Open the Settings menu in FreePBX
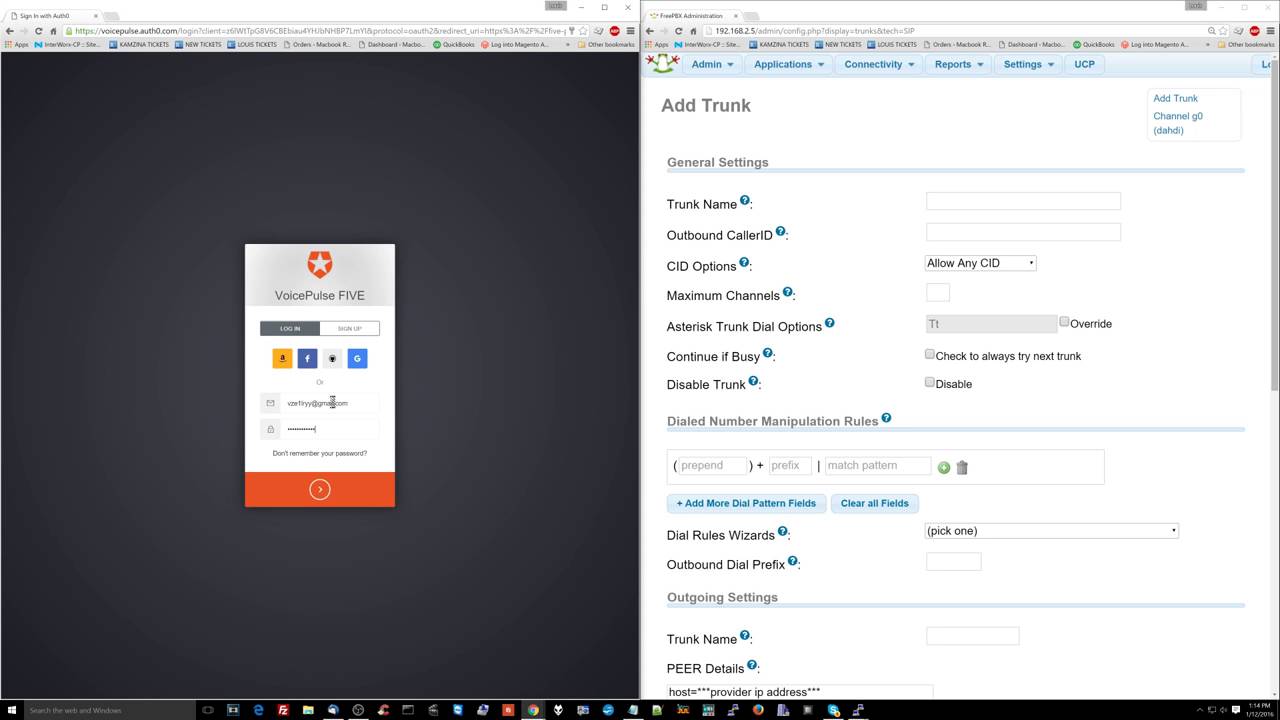Screen dimensions: 1280x720 tap(1028, 64)
